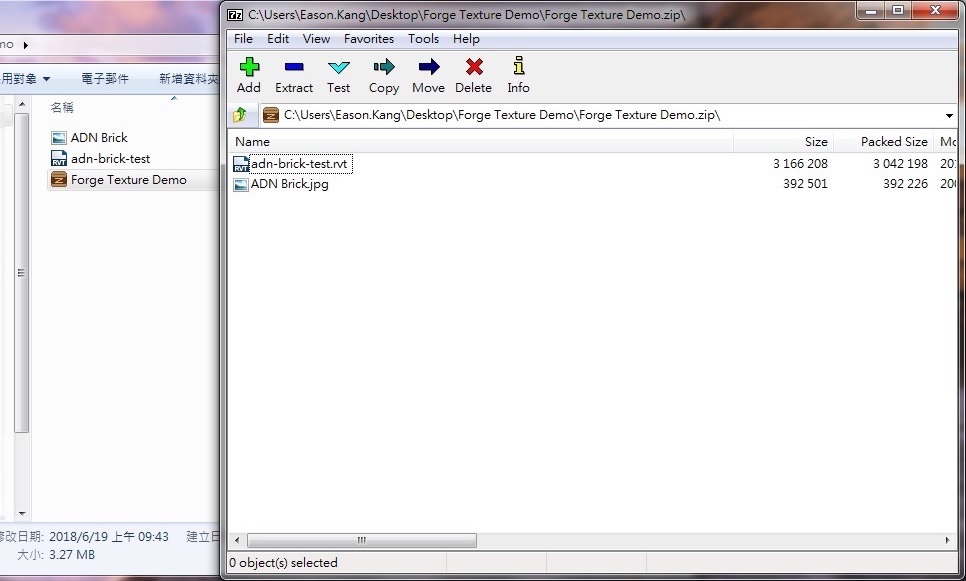Click the Add toolbar icon in 7-Zip
The width and height of the screenshot is (966, 581).
tap(249, 67)
